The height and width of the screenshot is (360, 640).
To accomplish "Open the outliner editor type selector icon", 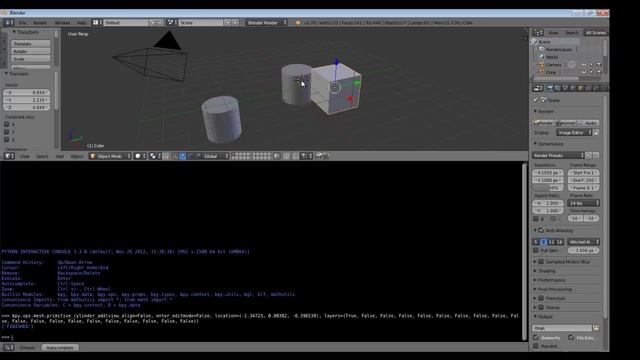I will (x=538, y=33).
